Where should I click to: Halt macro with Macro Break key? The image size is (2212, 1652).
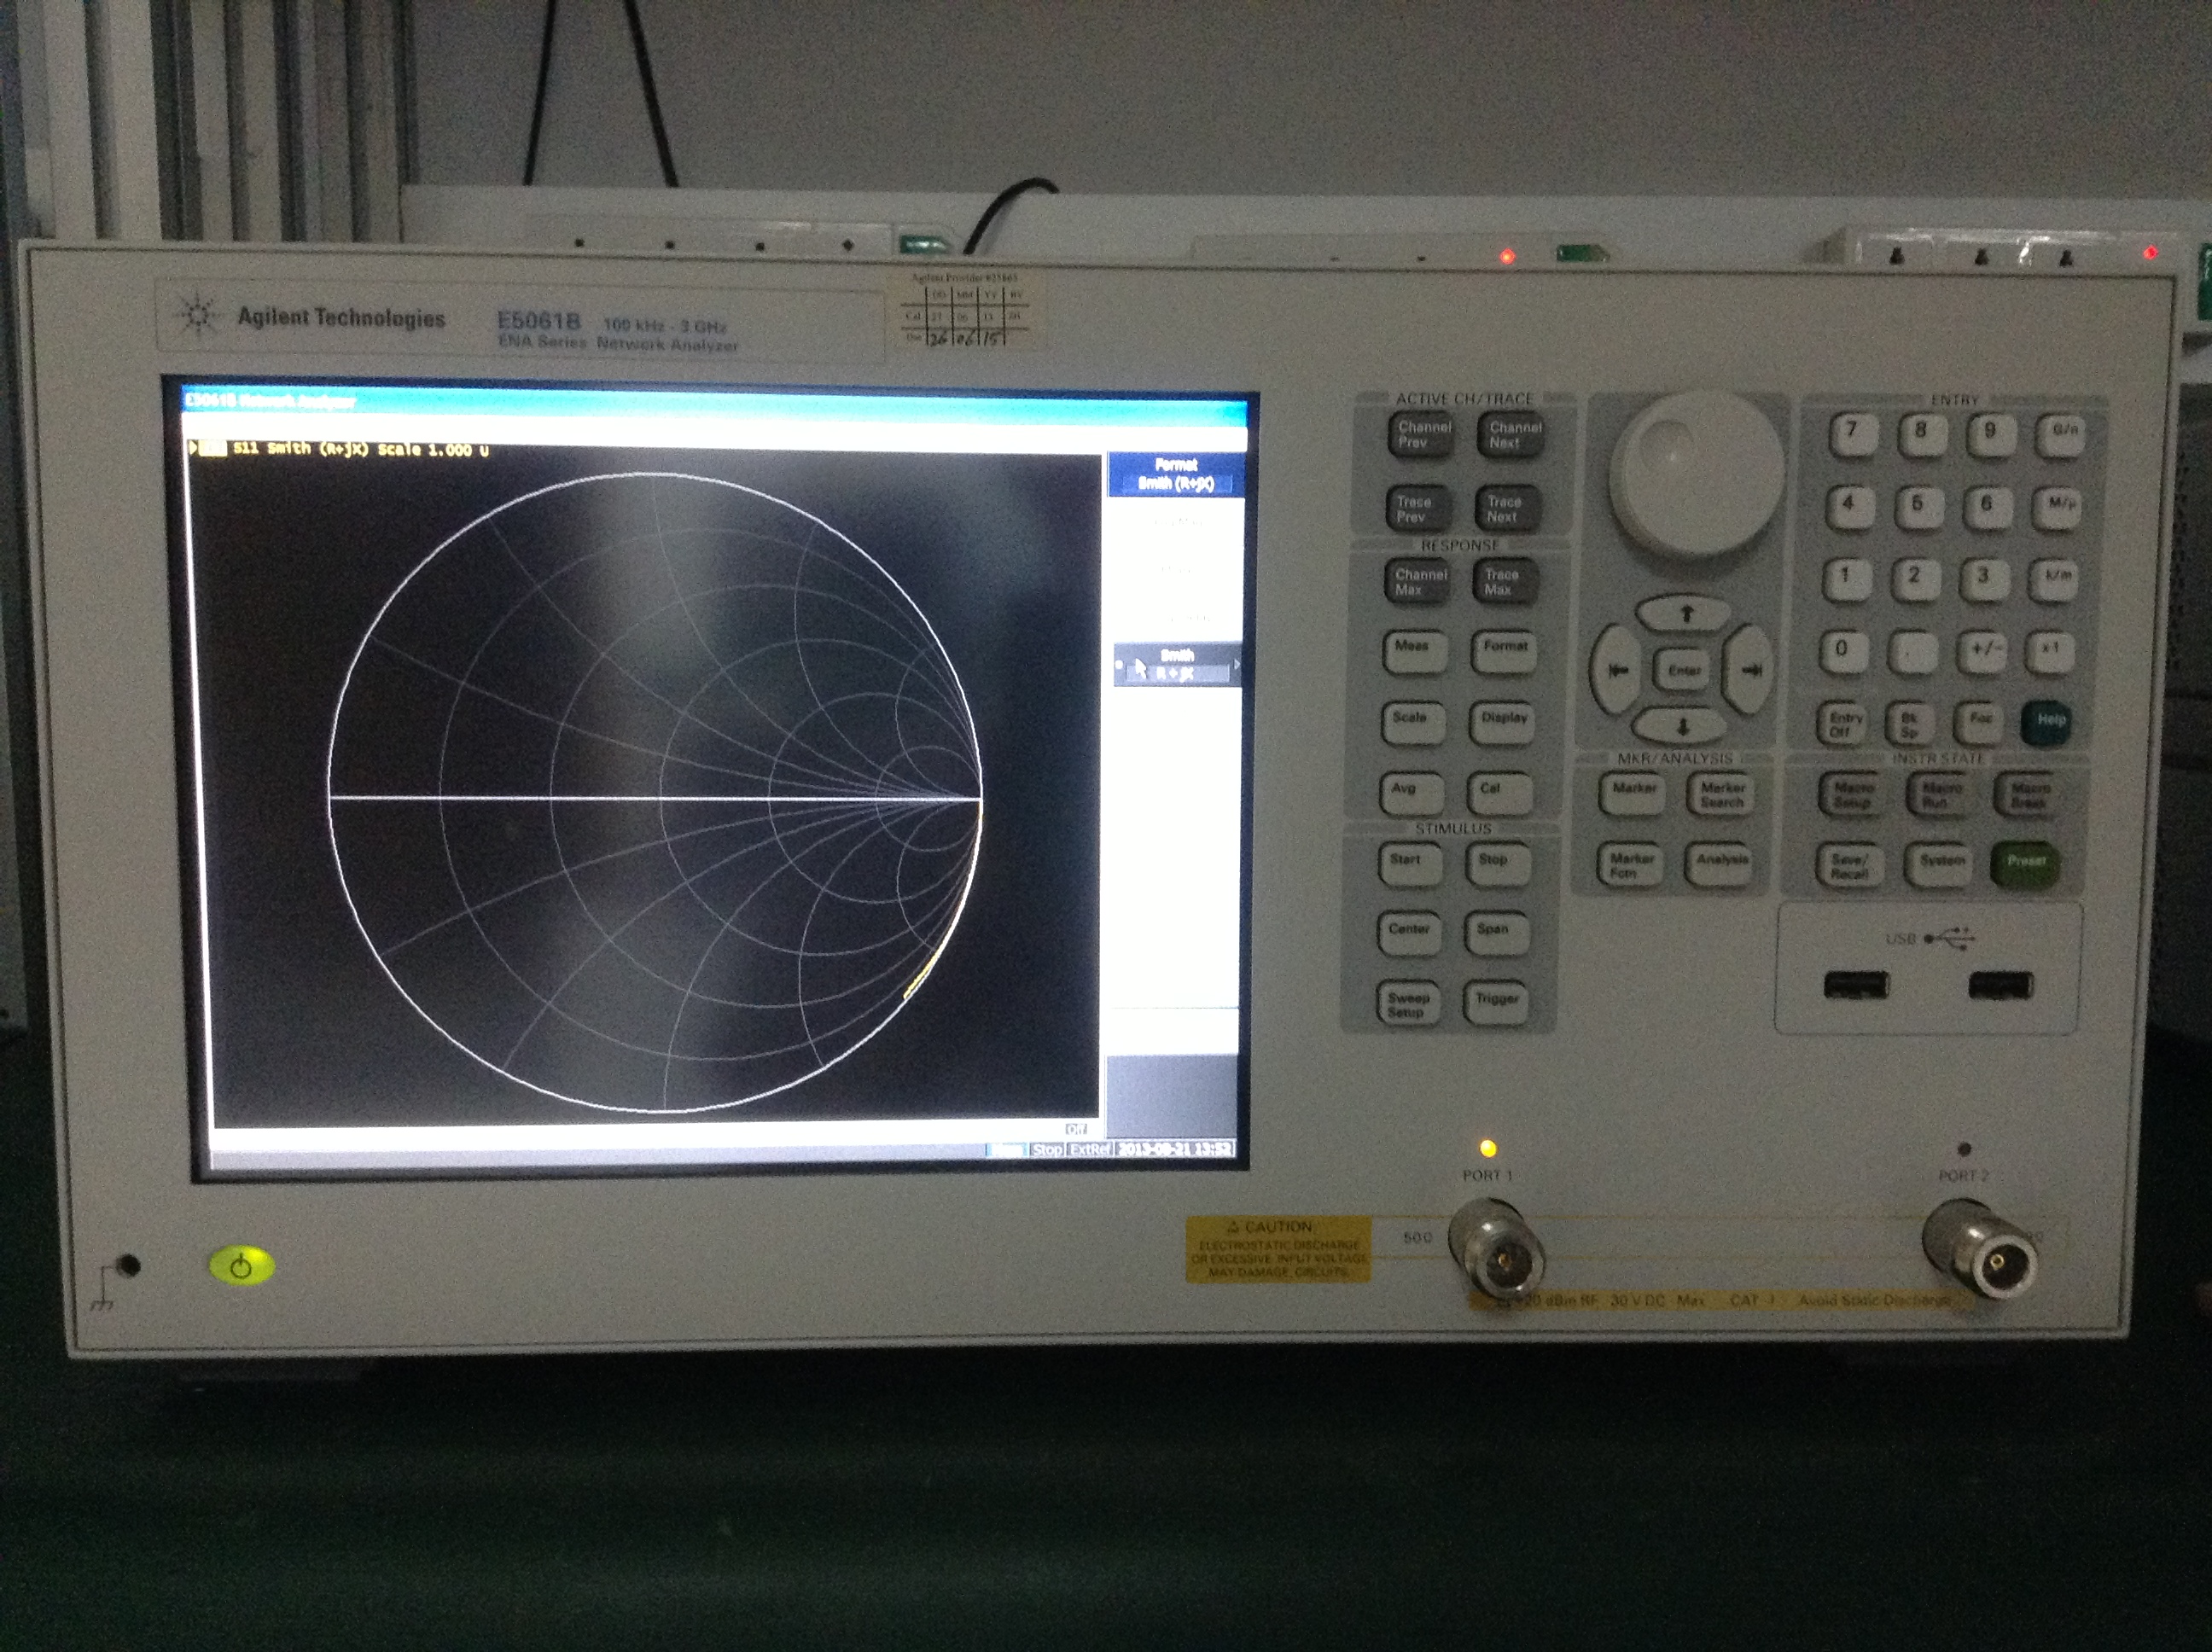pyautogui.click(x=2028, y=795)
